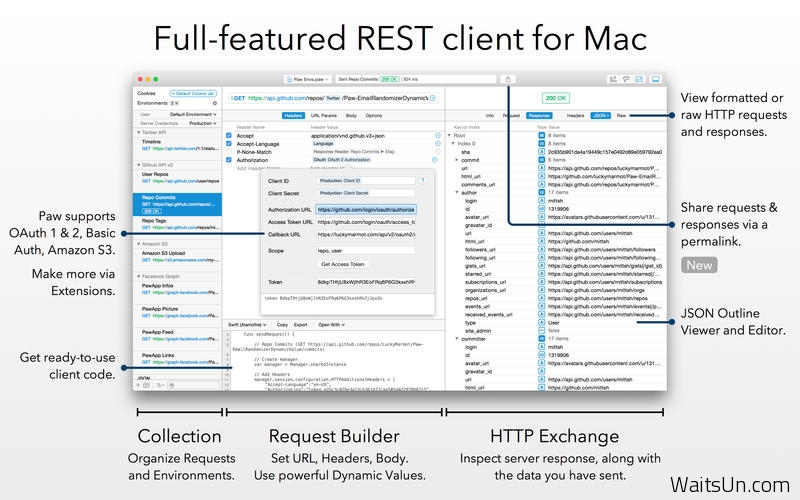Click the document icon of Paw Envs.paw title
This screenshot has width=800, height=500.
tap(289, 80)
